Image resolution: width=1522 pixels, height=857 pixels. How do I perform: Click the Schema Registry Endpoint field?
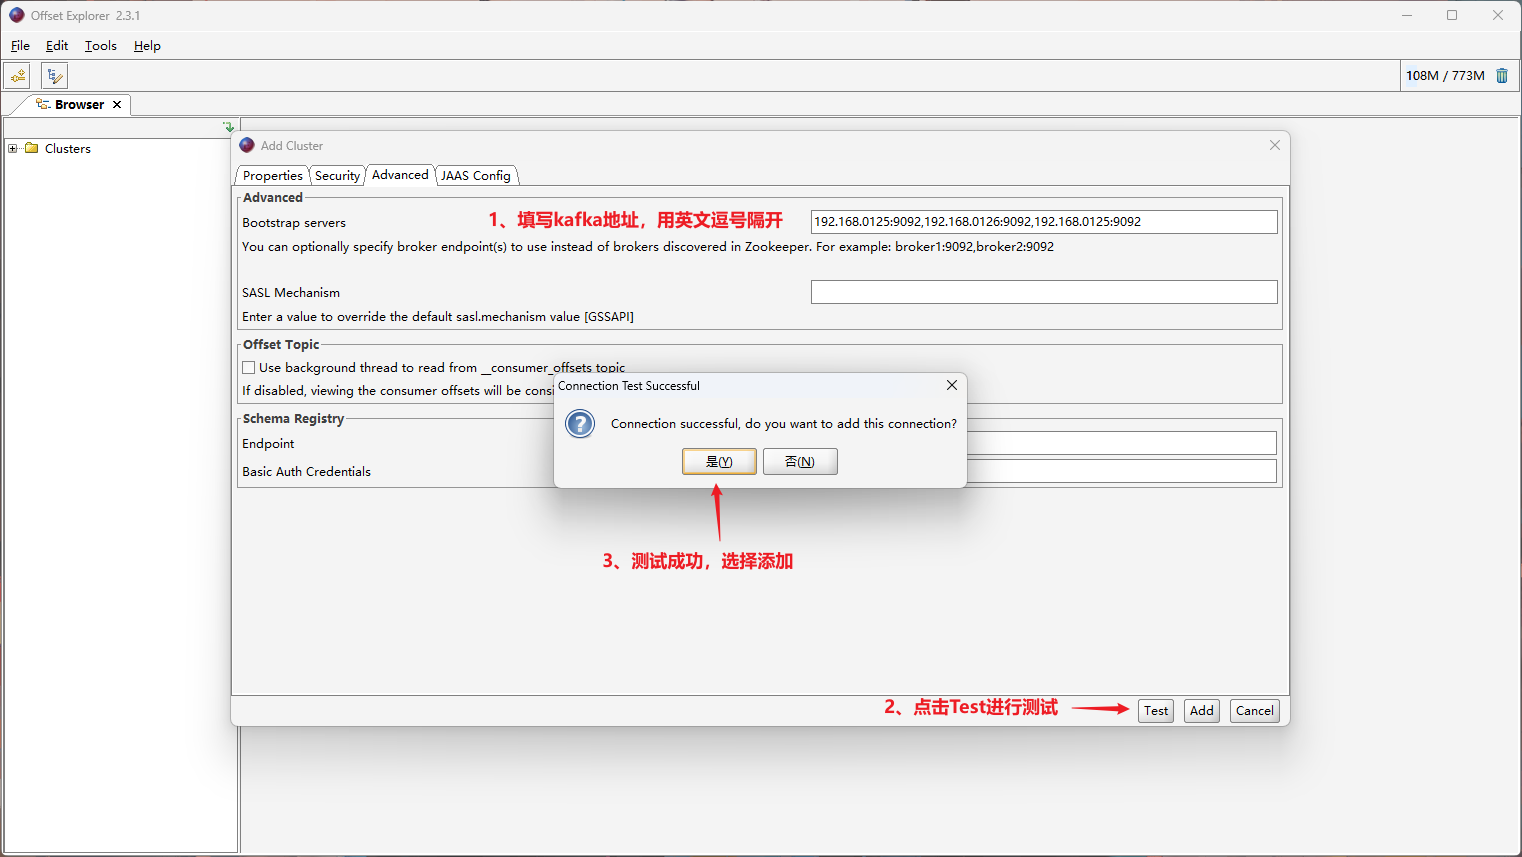point(1122,443)
